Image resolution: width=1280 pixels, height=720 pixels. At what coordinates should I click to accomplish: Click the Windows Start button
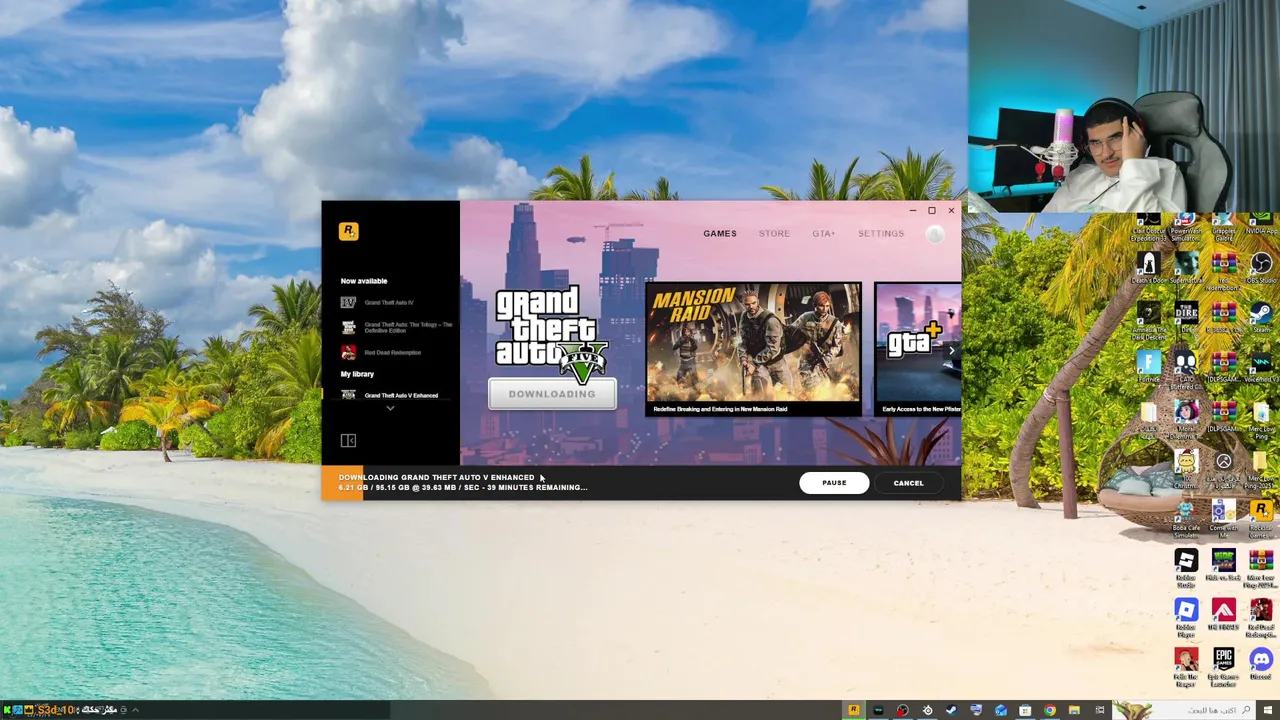(1267, 710)
